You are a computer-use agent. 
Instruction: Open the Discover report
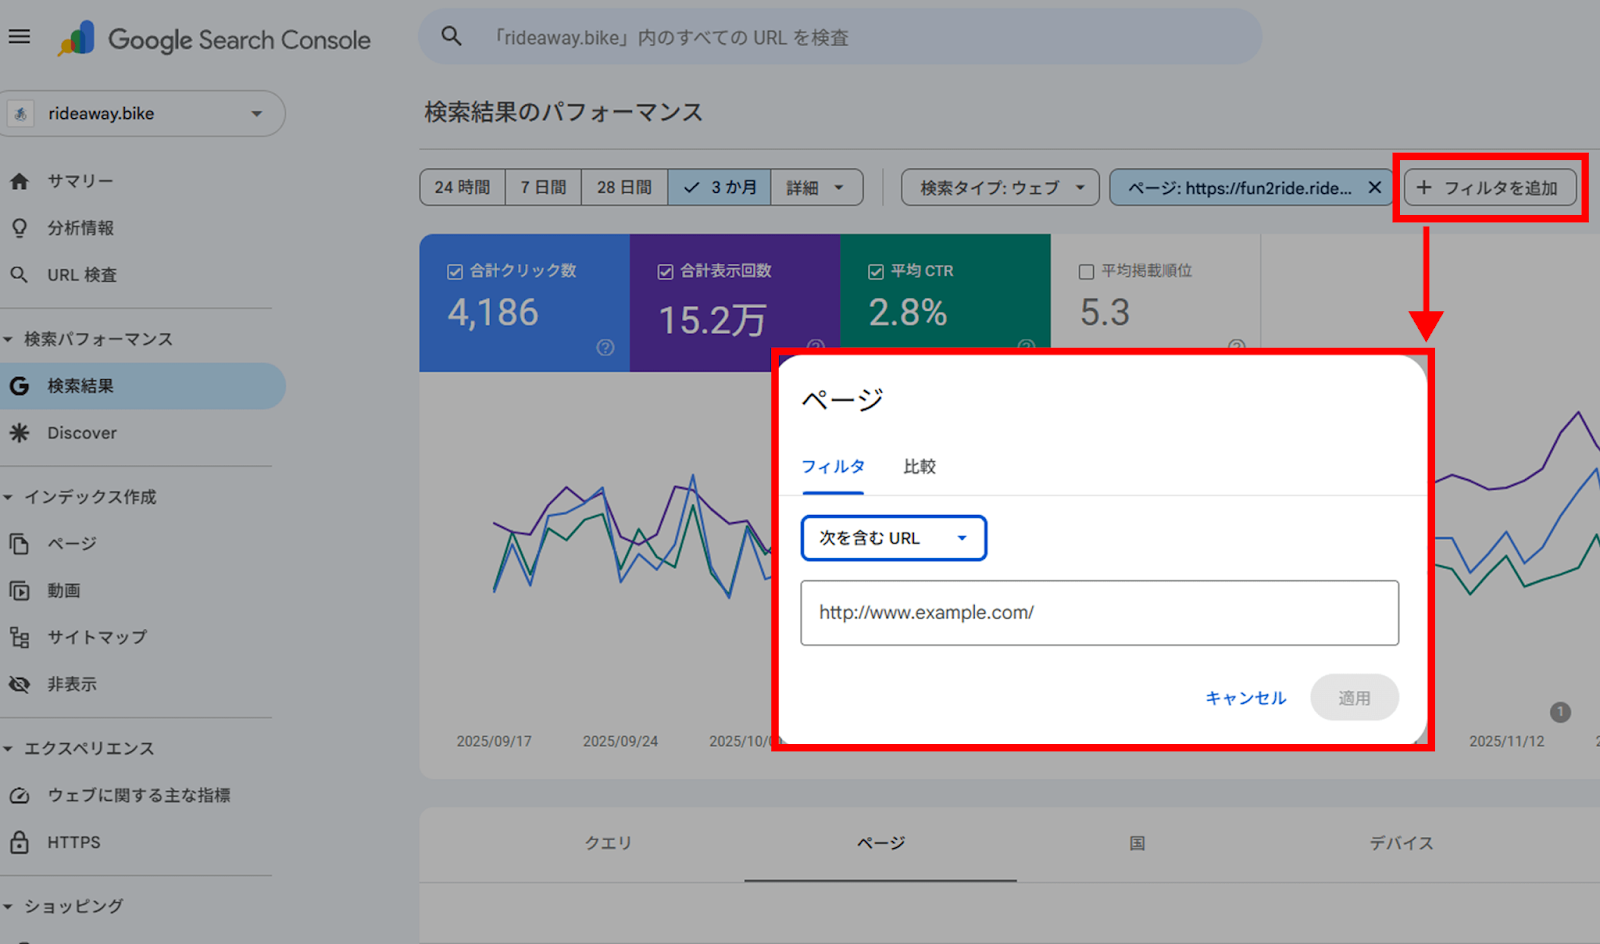coord(81,432)
